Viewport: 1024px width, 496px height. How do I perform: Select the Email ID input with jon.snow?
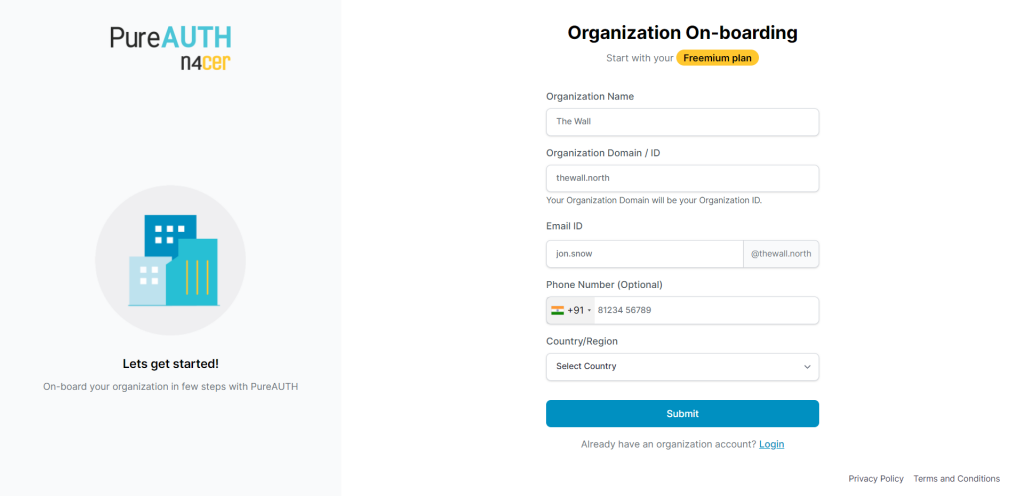(645, 254)
